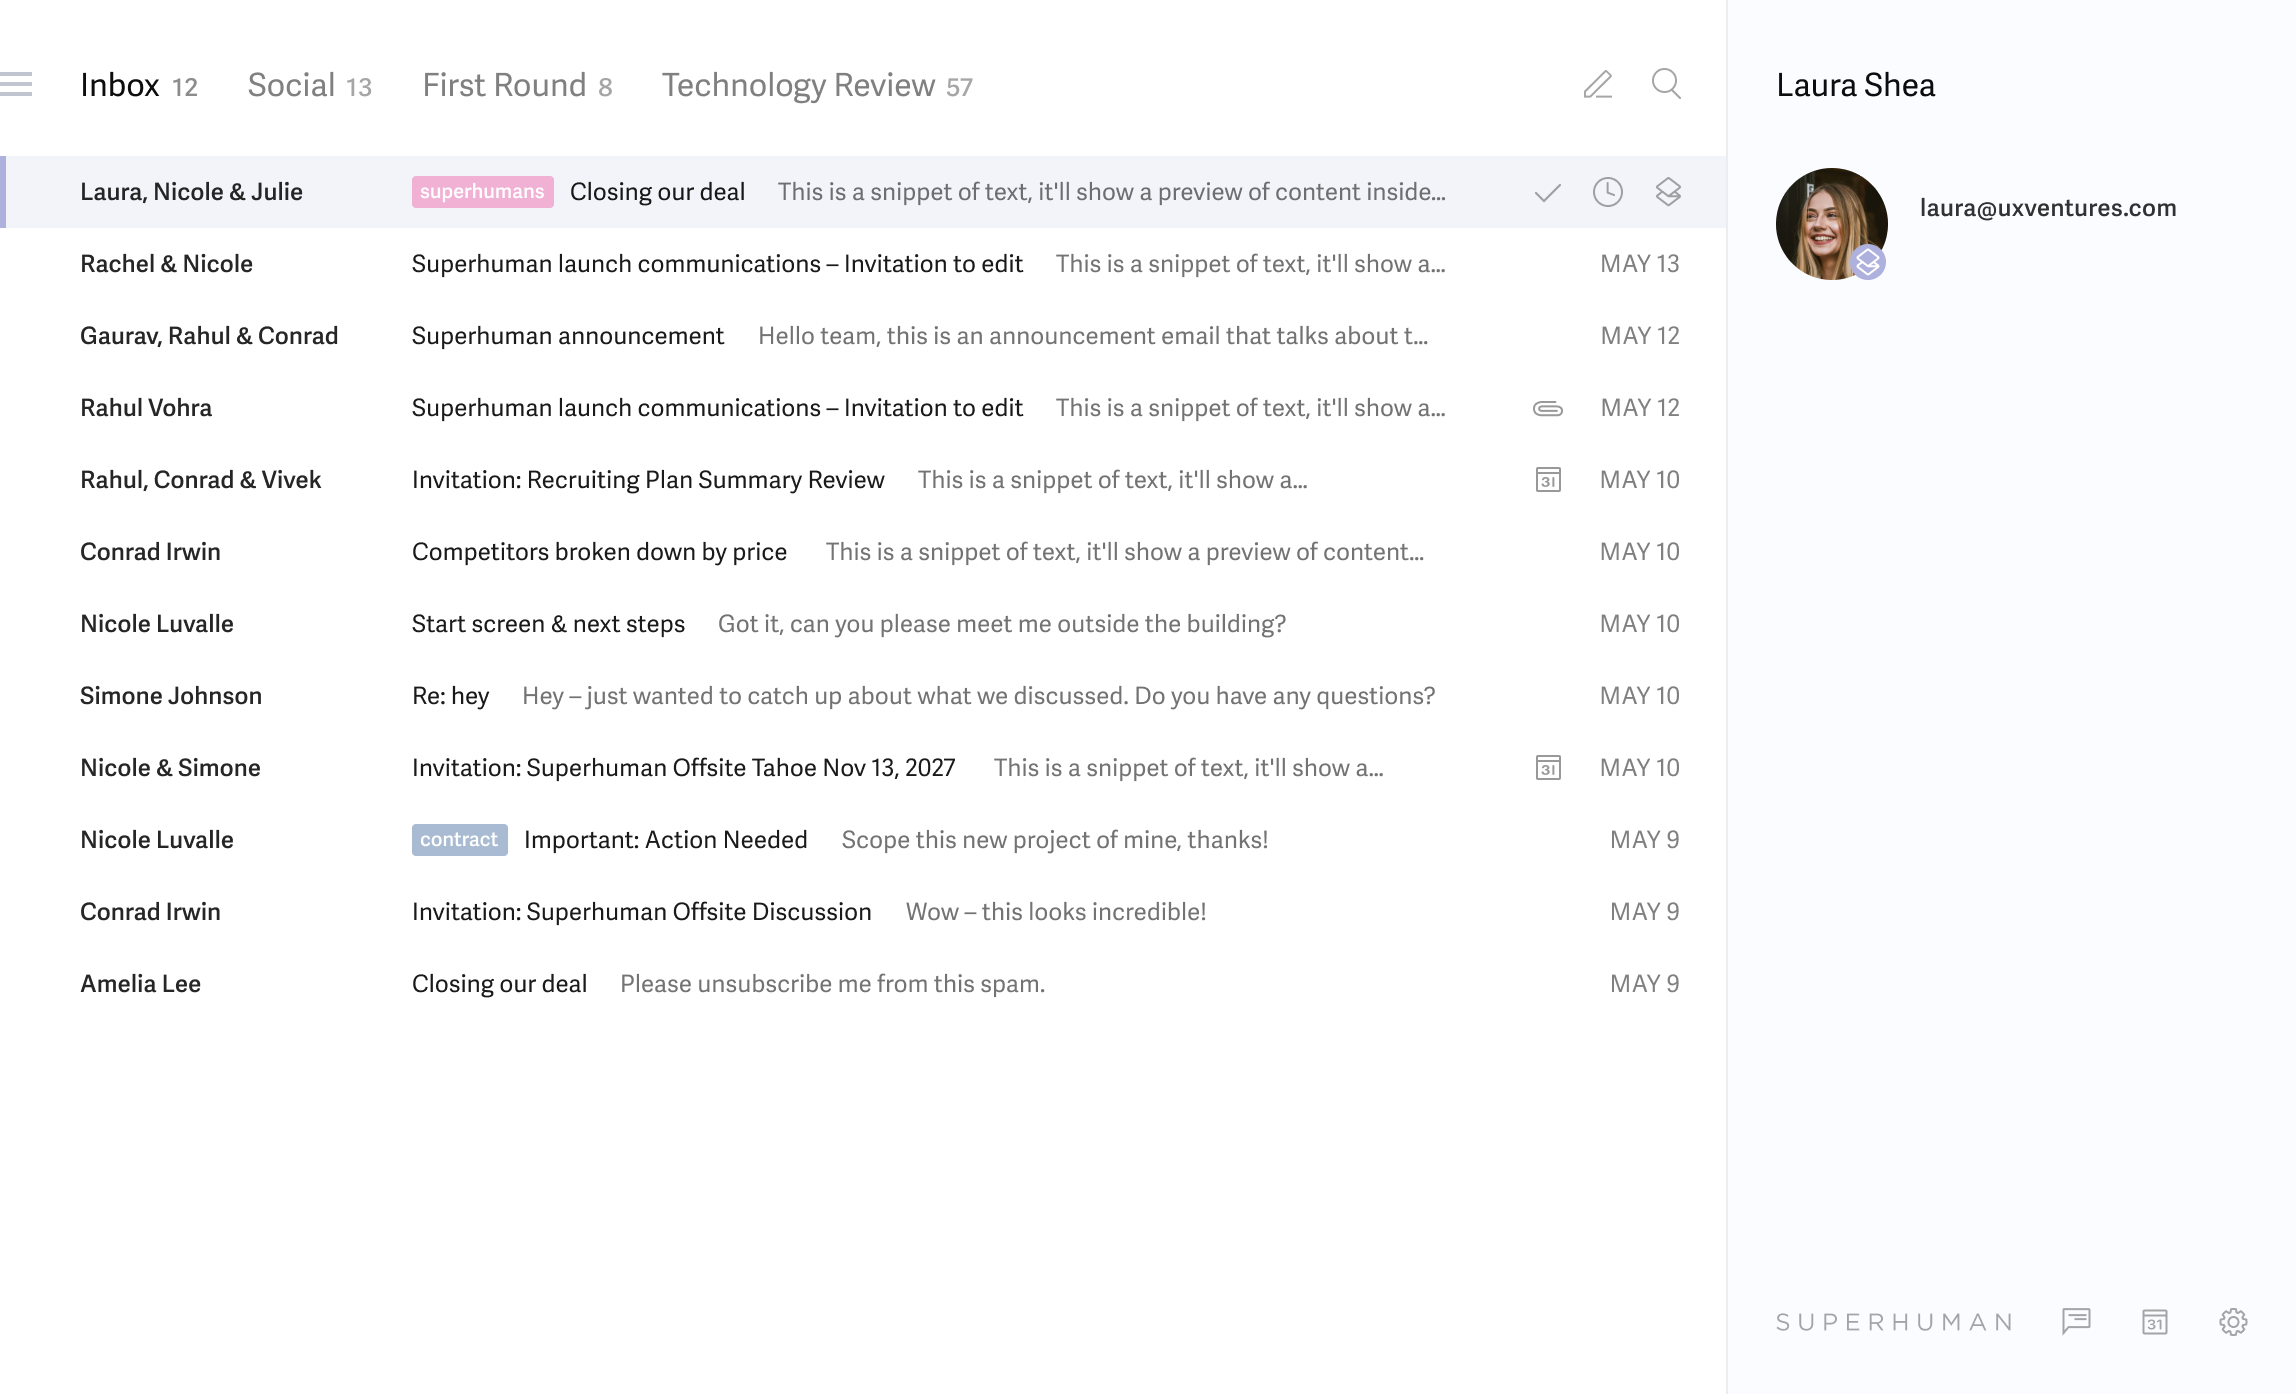Click the superhumans label tag
2296x1394 pixels.
tap(482, 192)
